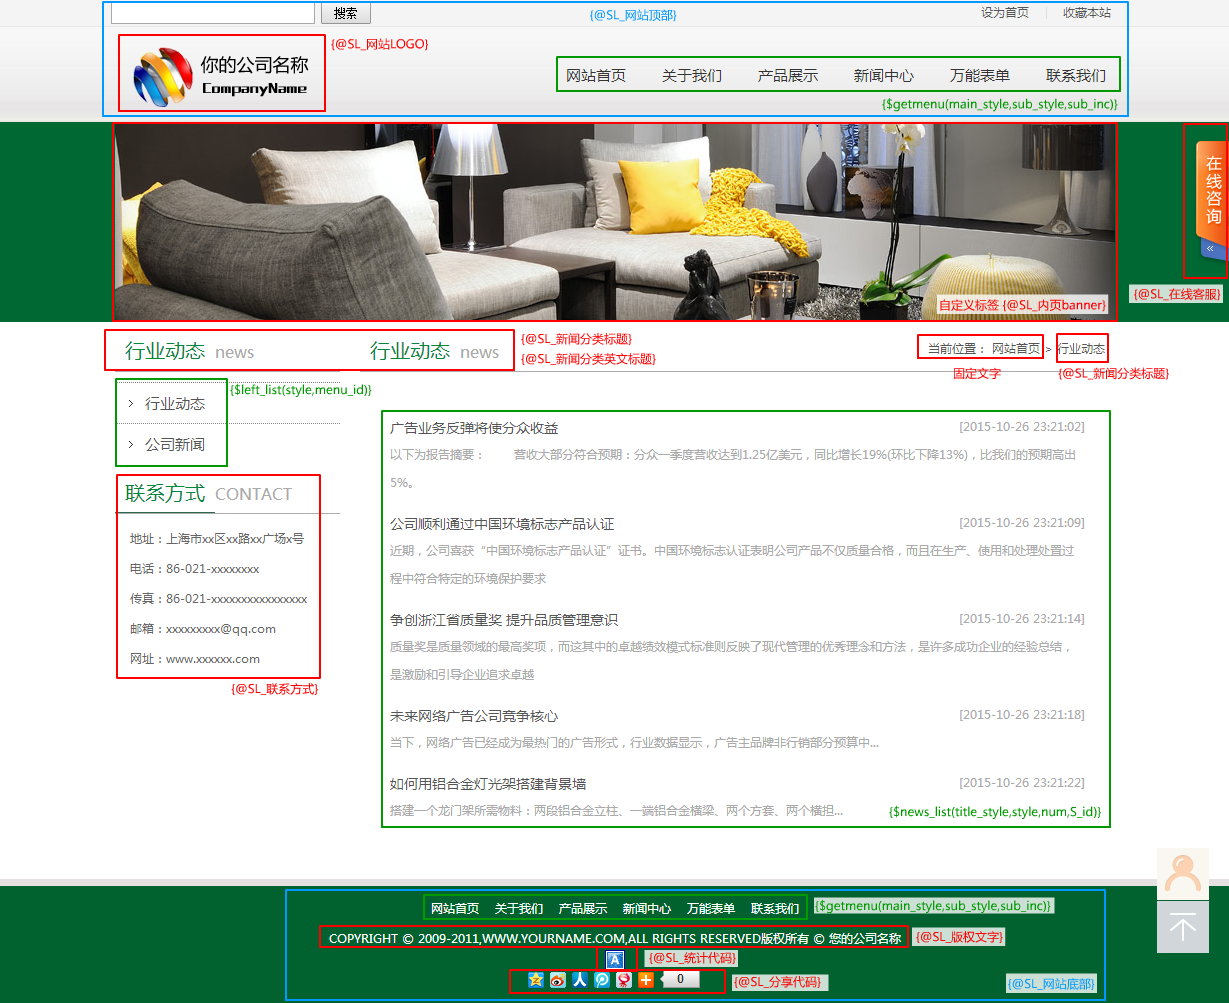This screenshot has width=1229, height=1003.
Task: Expand 行业动态 in the left sidebar list
Action: click(175, 404)
